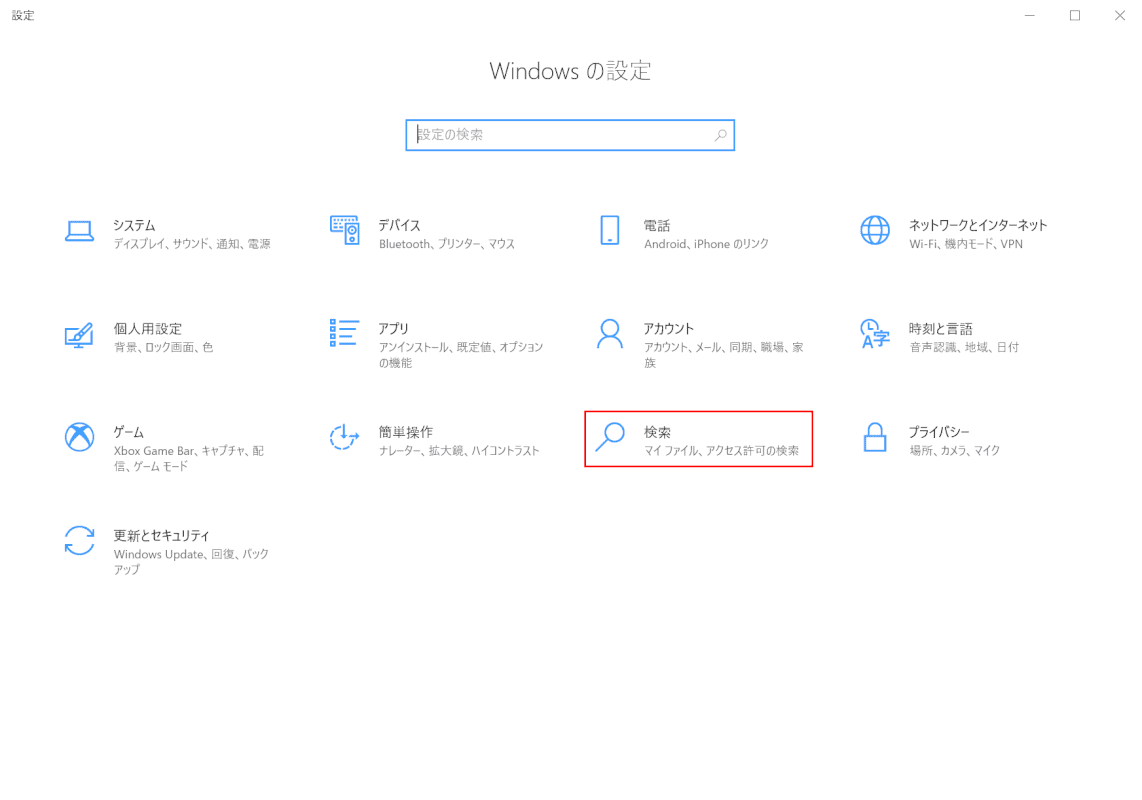Click the text マイ ファイル、アクセス許可の検索
This screenshot has height=800, width=1142.
click(x=721, y=451)
